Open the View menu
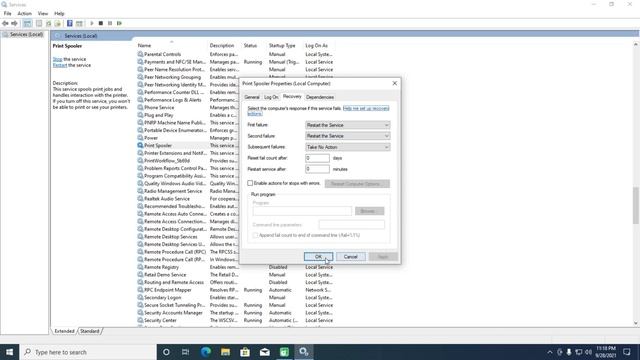The image size is (640, 360). pos(42,13)
